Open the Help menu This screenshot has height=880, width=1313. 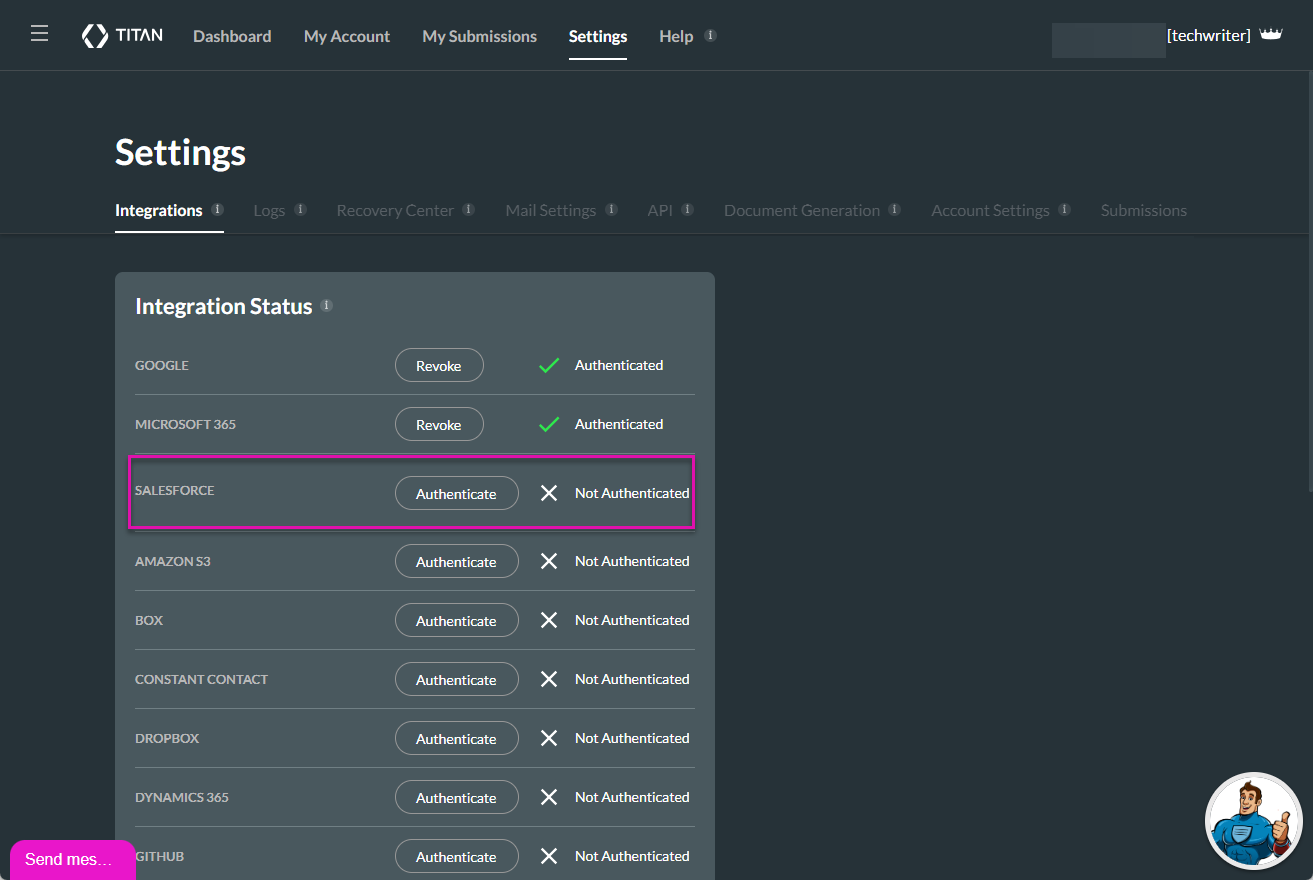pyautogui.click(x=676, y=36)
